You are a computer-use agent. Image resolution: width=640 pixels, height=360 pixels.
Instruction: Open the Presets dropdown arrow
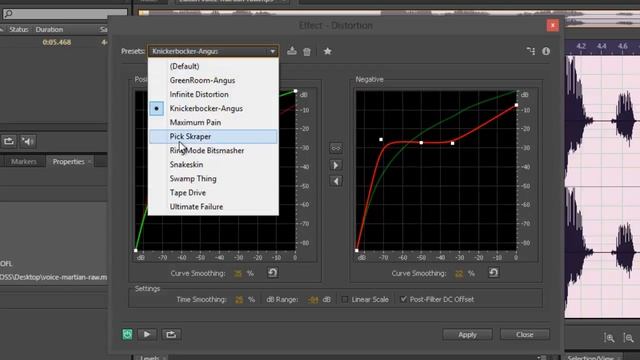pos(272,51)
